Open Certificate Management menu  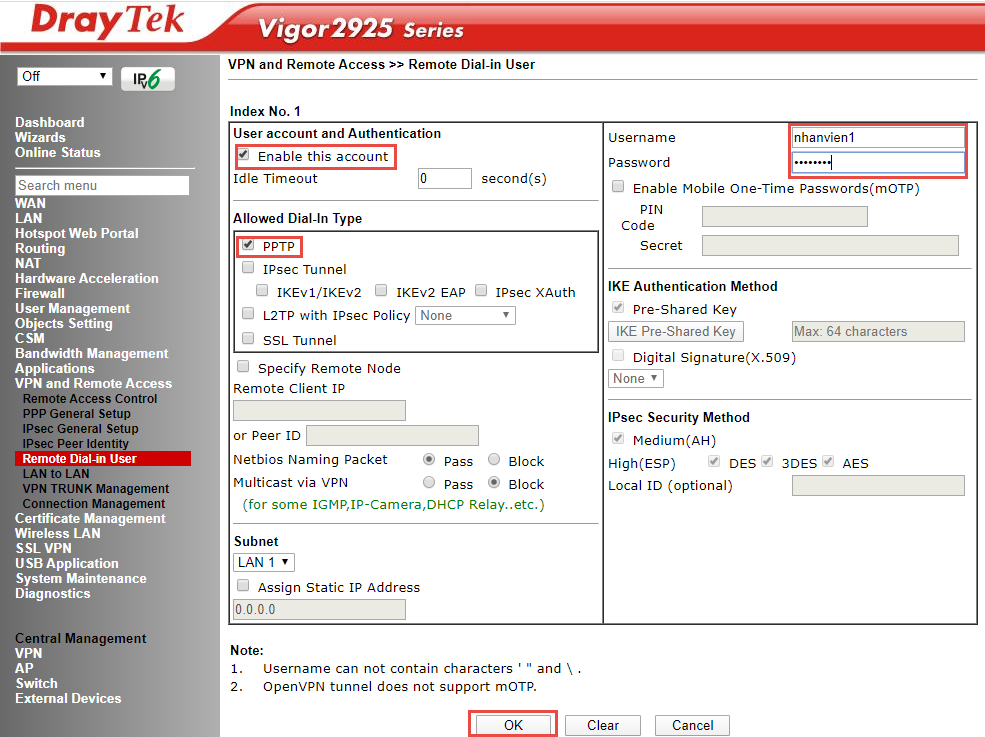click(x=90, y=518)
